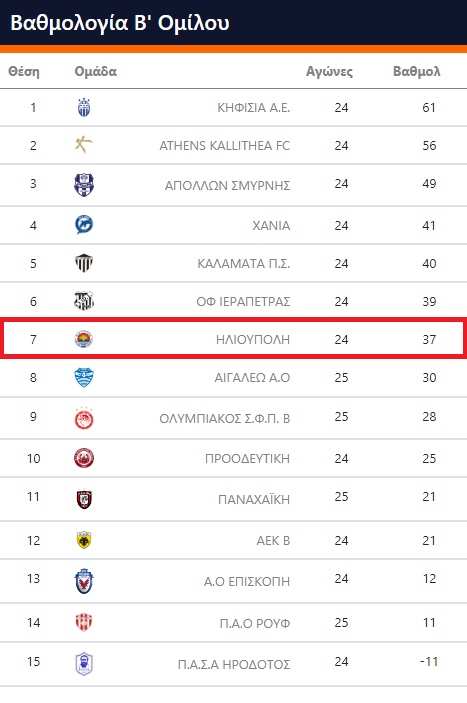Click the Α.Ο ΕΠΙΣΚΟΠΗ eagle crest

[x=84, y=581]
